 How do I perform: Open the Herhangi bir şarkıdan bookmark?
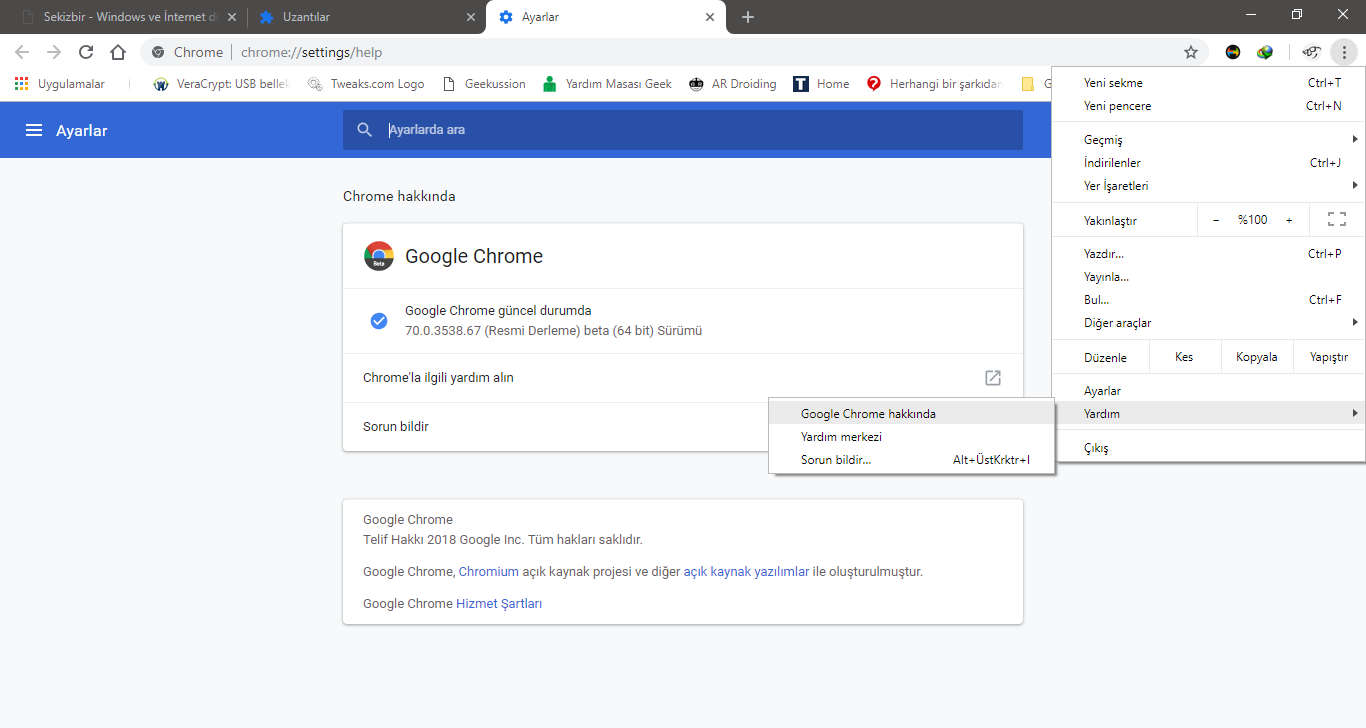(x=934, y=84)
